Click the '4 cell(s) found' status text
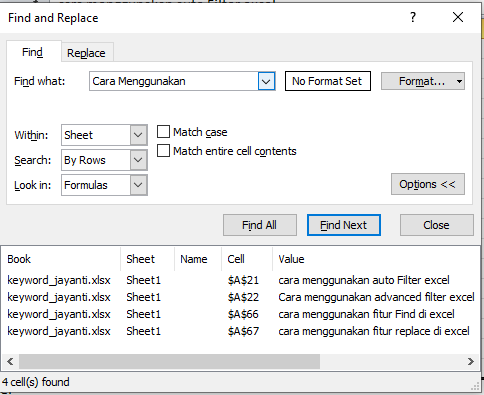Image resolution: width=484 pixels, height=395 pixels. coord(36,382)
